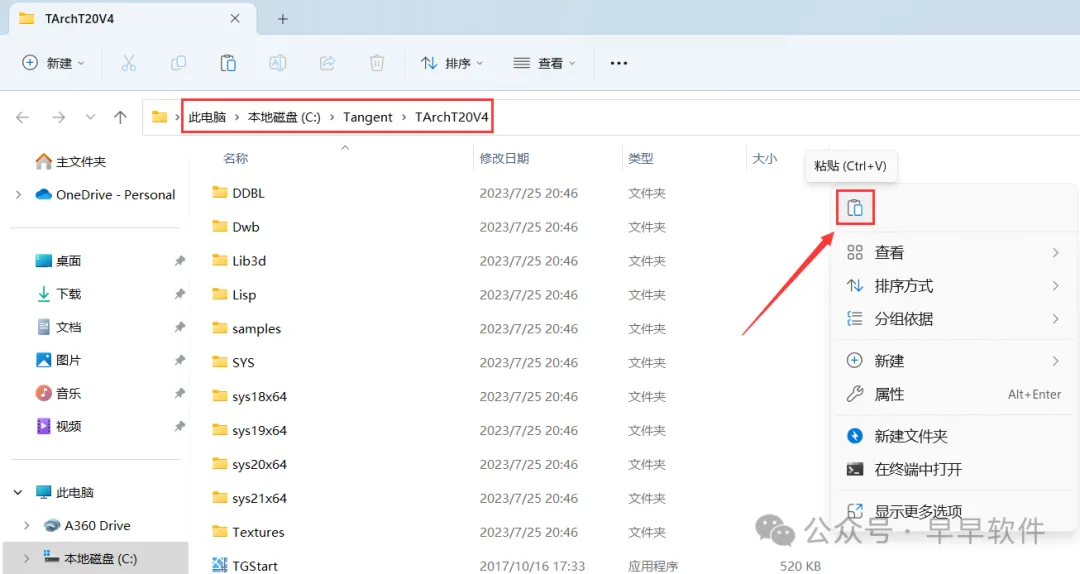Click 此电脑 in the address bar
Image resolution: width=1080 pixels, height=574 pixels.
pyautogui.click(x=207, y=117)
